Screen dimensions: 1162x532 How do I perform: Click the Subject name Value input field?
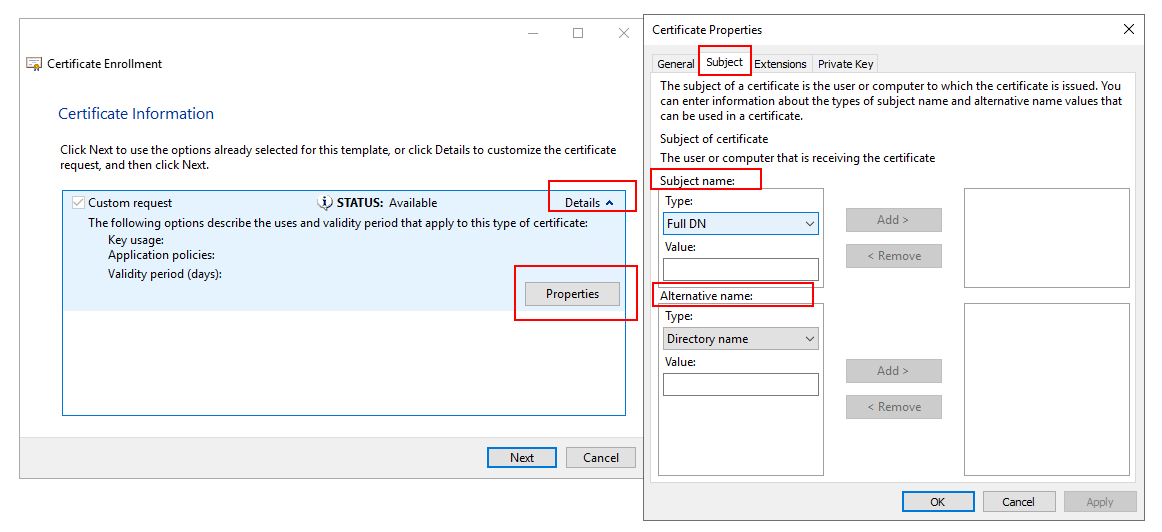[740, 269]
